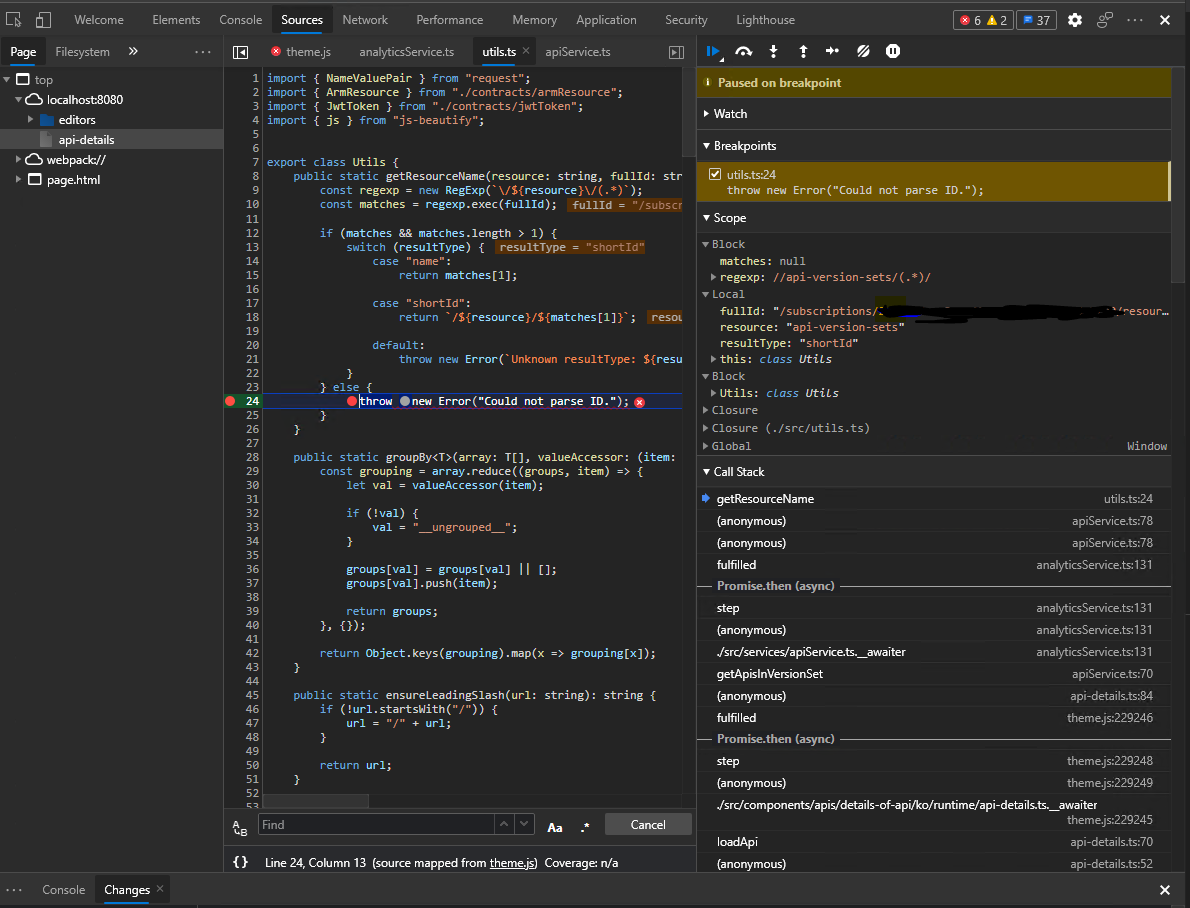The width and height of the screenshot is (1190, 908).
Task: Open the theme.js source mapped link
Action: click(513, 862)
